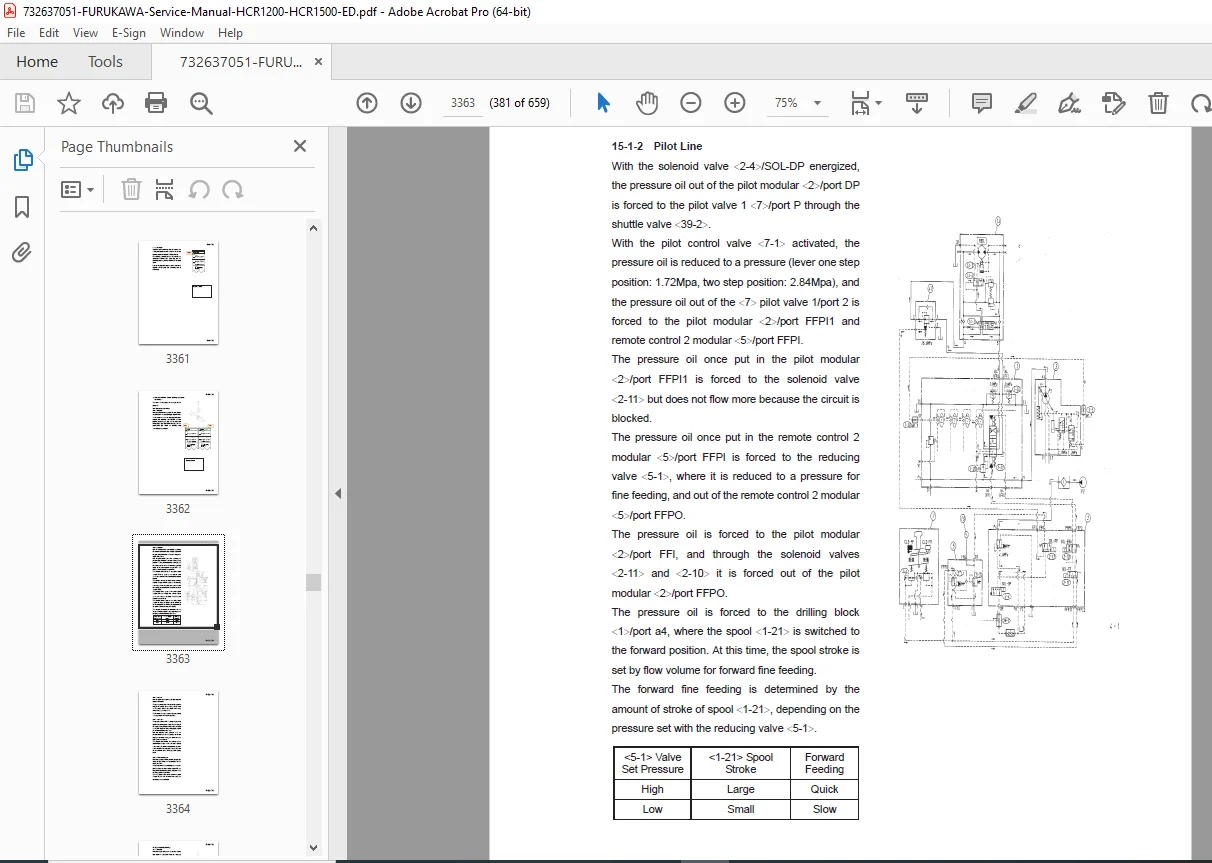The width and height of the screenshot is (1212, 863).
Task: Switch to the Tools tab
Action: click(105, 62)
